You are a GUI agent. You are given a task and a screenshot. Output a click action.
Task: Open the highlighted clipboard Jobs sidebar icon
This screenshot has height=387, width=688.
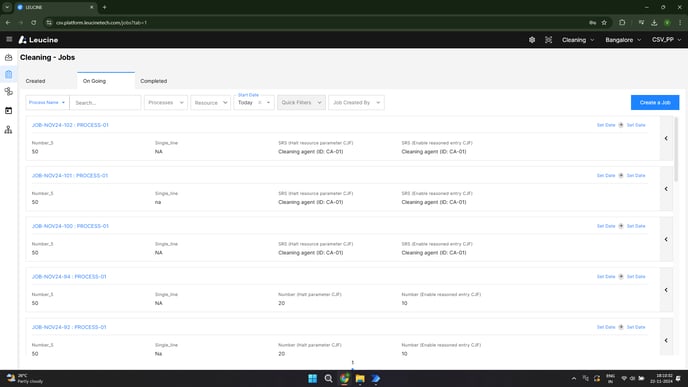click(8, 74)
